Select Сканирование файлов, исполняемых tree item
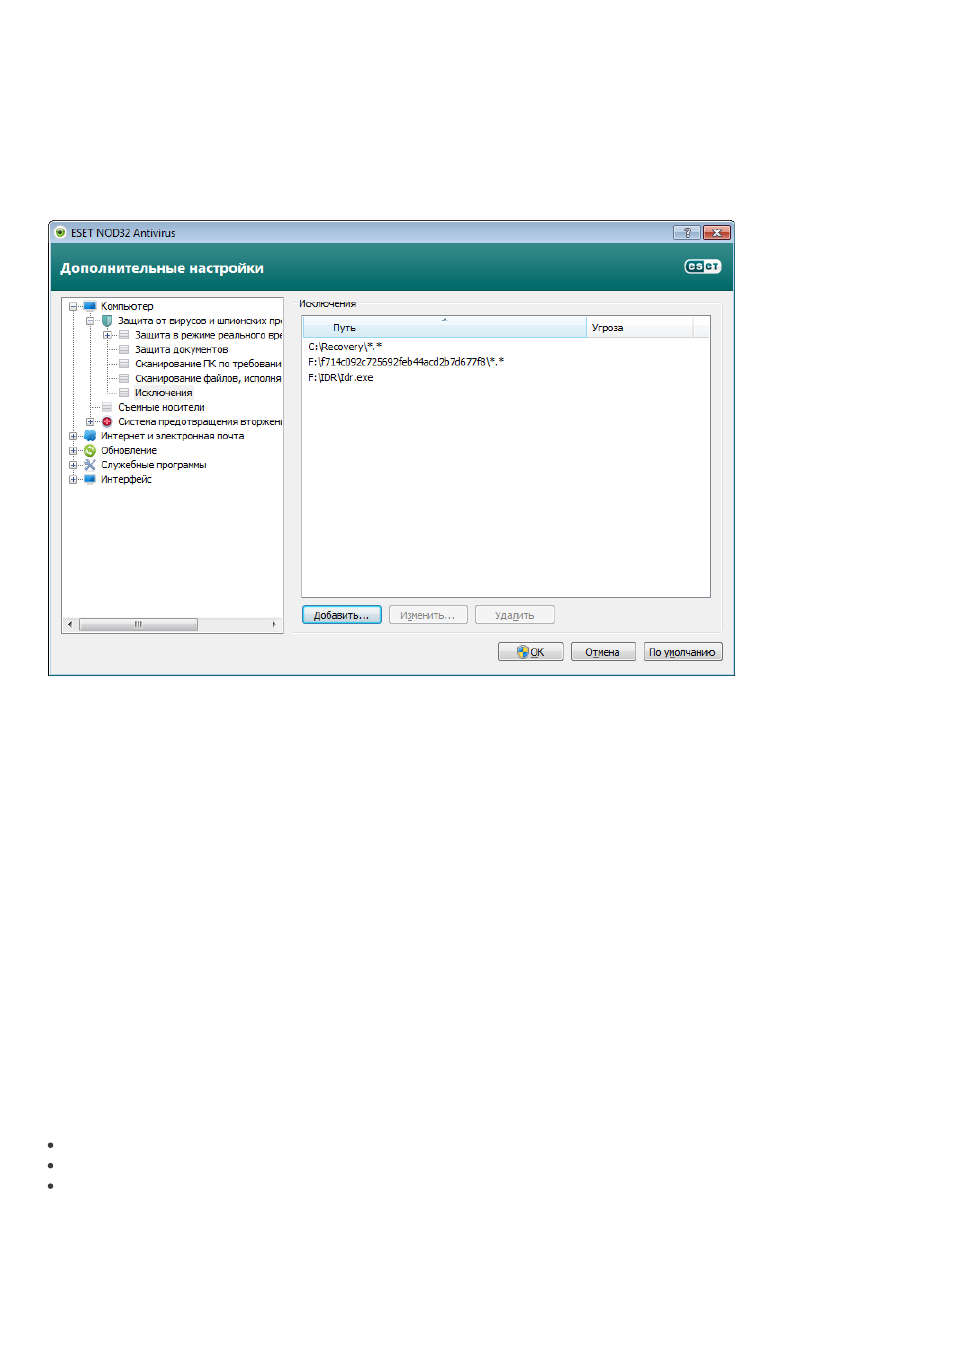 point(208,379)
